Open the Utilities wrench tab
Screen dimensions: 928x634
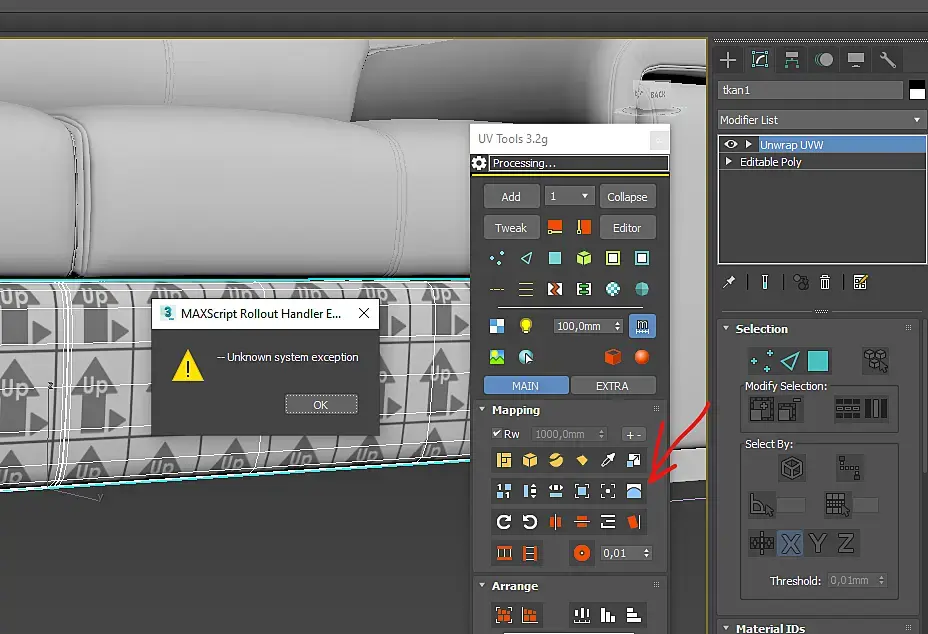pos(888,60)
